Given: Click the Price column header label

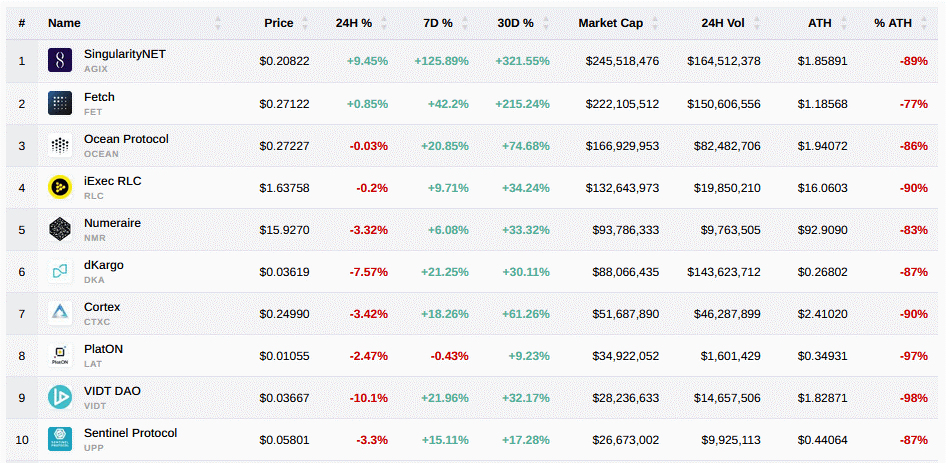Looking at the screenshot, I should pyautogui.click(x=279, y=23).
